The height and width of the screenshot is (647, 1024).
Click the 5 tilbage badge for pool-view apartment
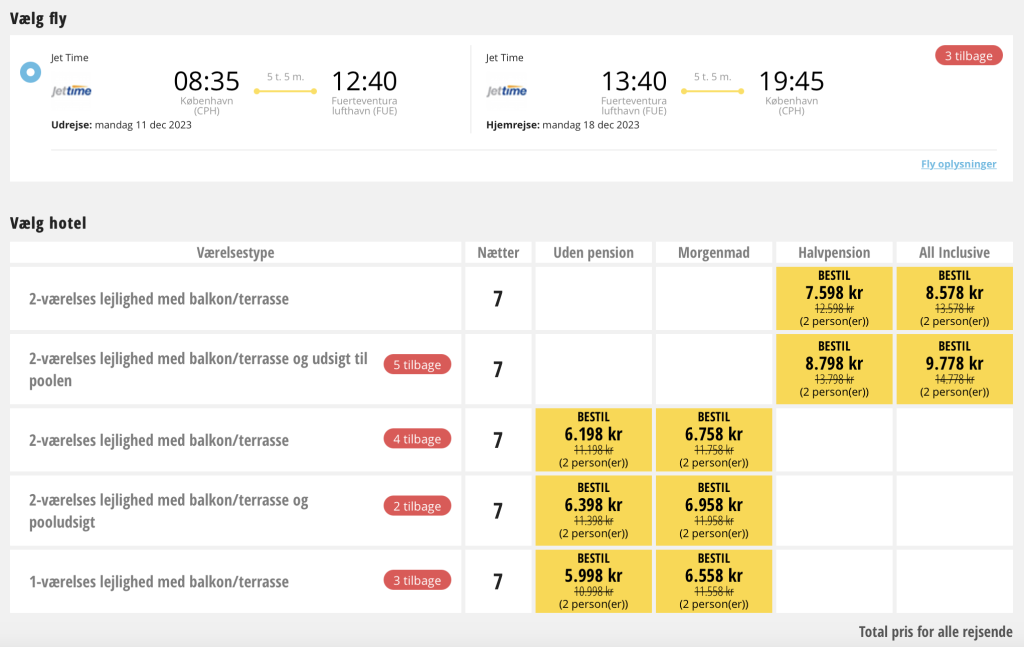tap(417, 365)
